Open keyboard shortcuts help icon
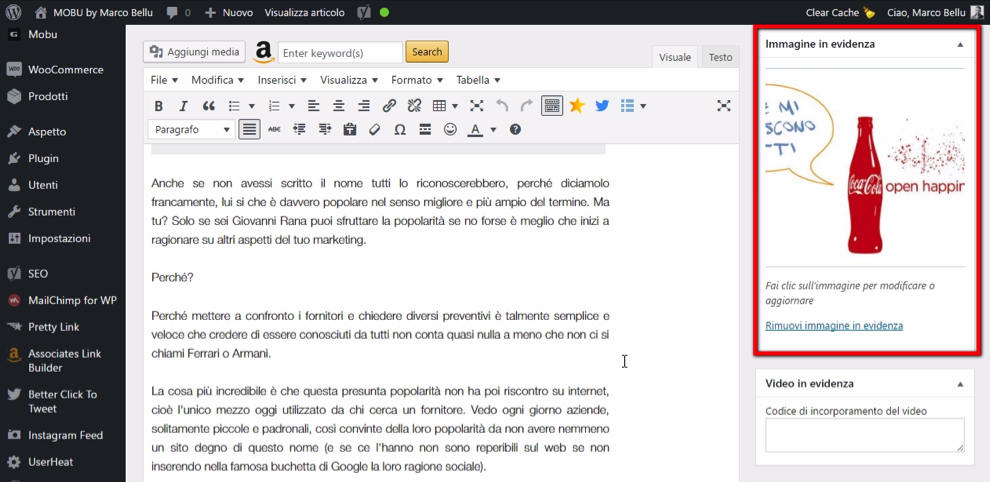 coord(515,130)
